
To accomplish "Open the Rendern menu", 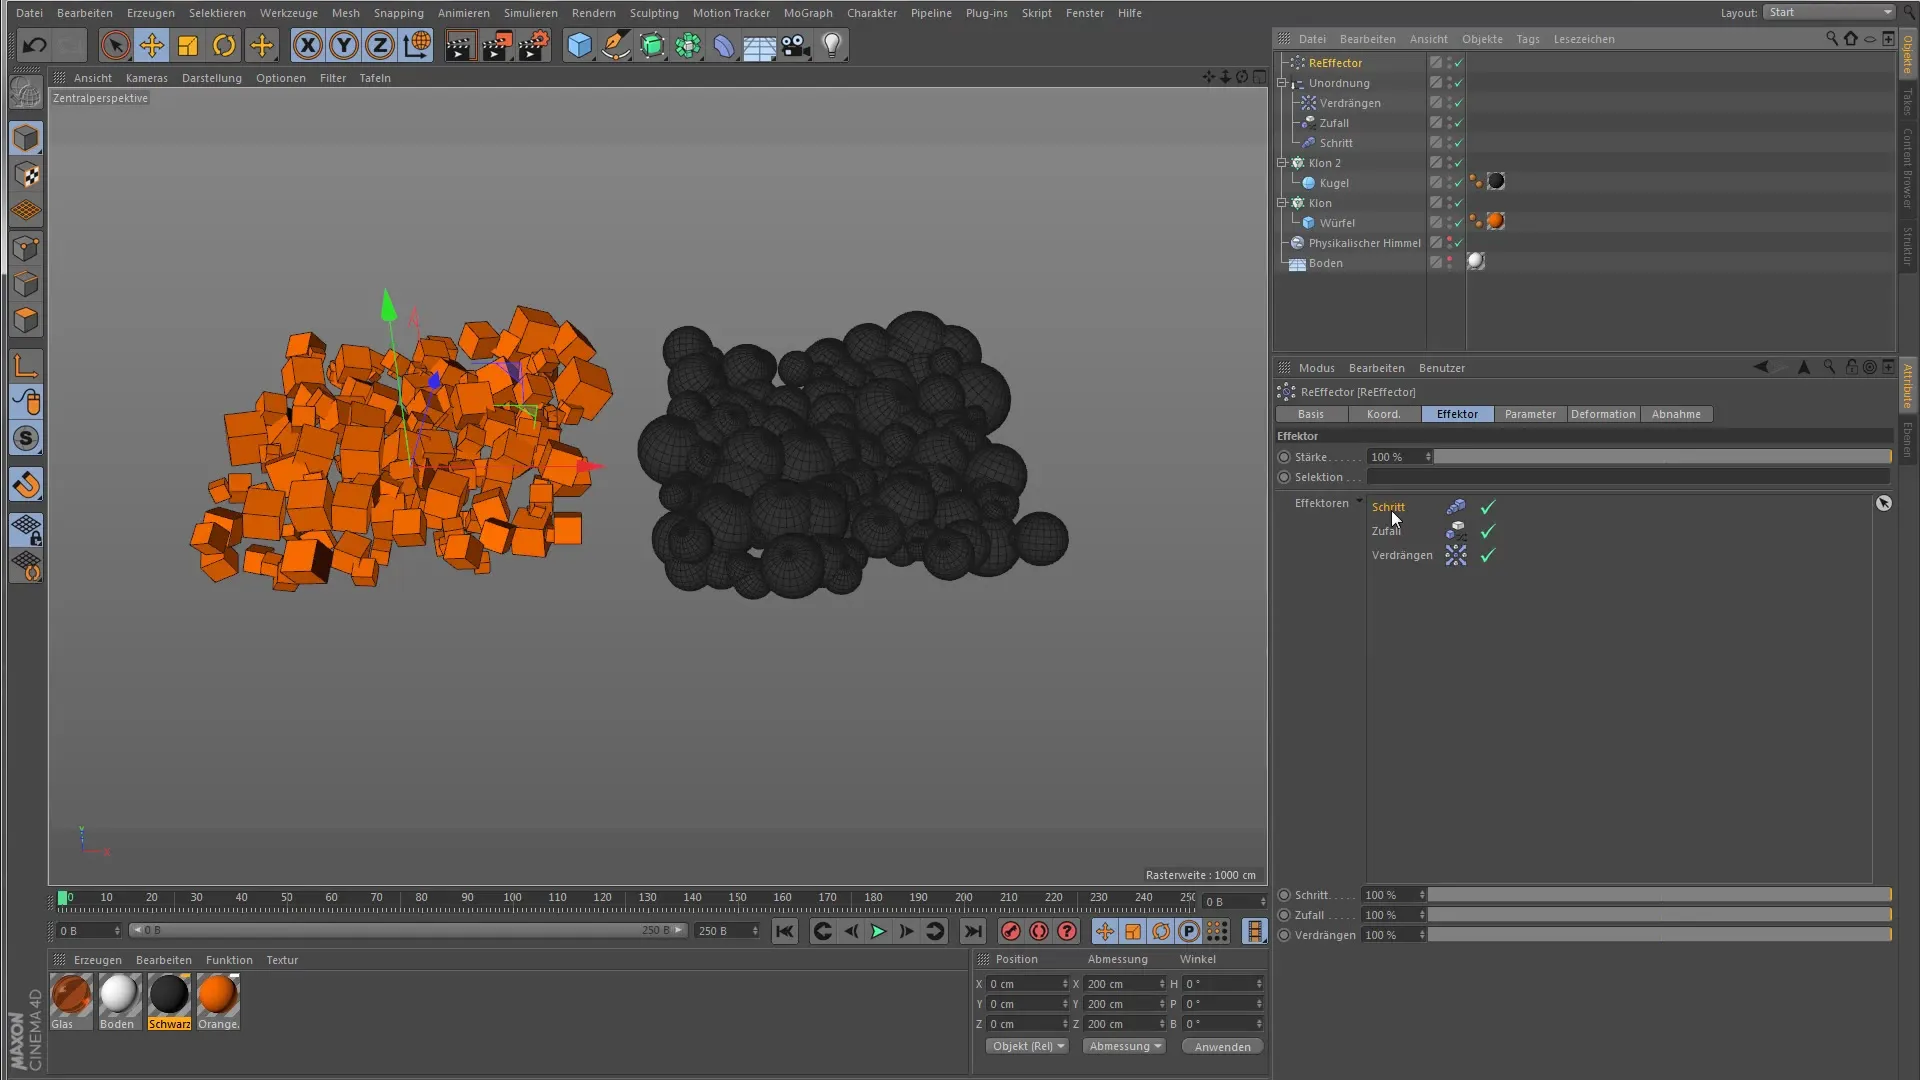I will [593, 13].
